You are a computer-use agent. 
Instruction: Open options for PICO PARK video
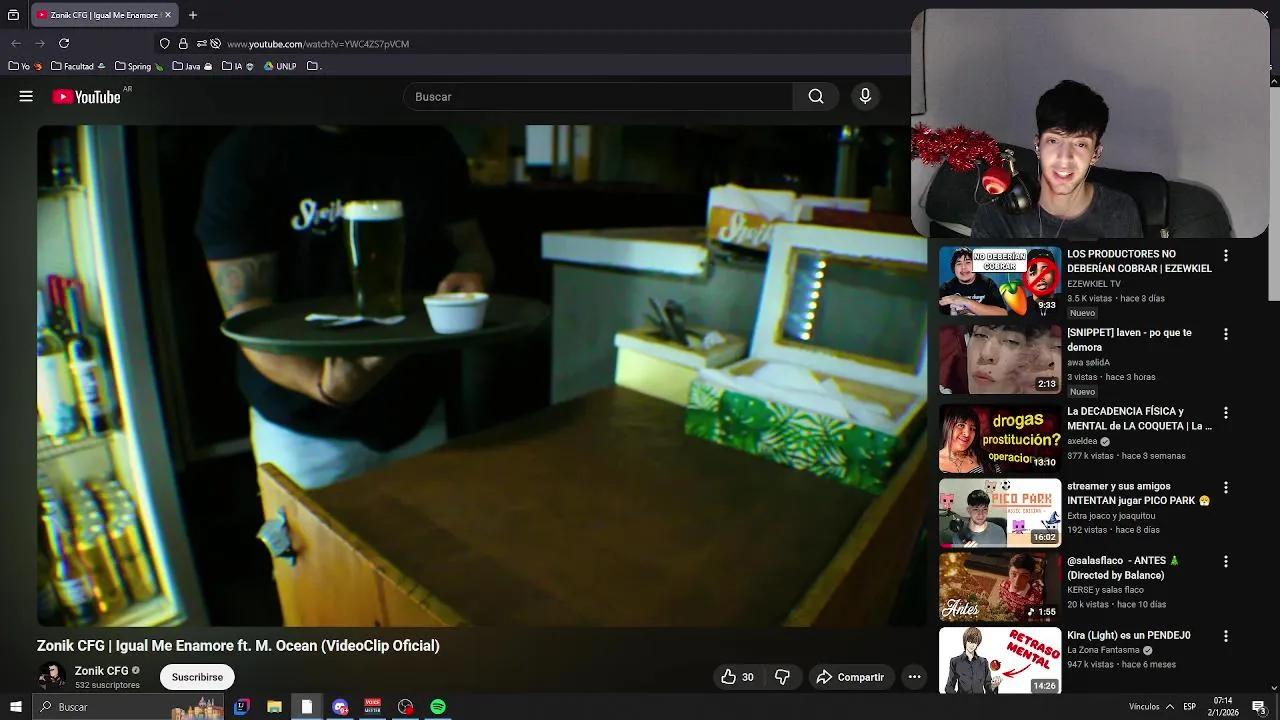click(x=1225, y=488)
